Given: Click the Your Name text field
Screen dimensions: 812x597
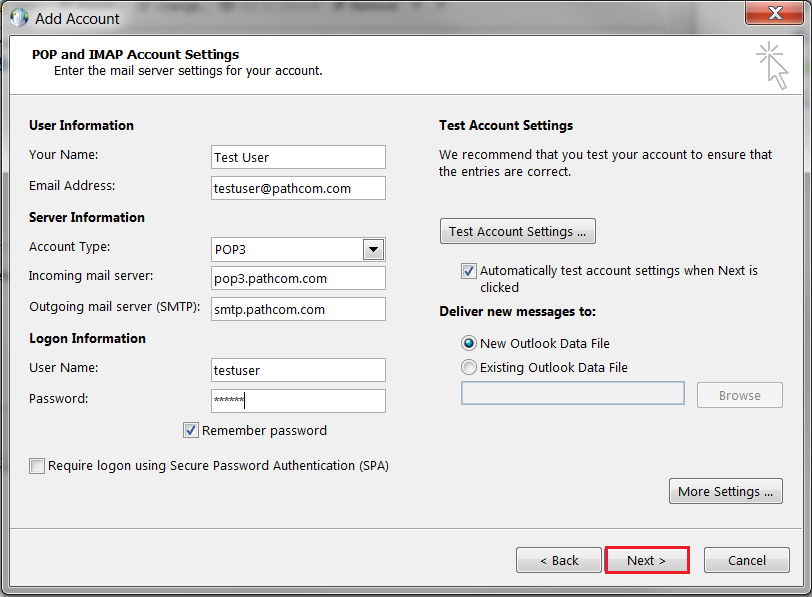Looking at the screenshot, I should tap(297, 157).
